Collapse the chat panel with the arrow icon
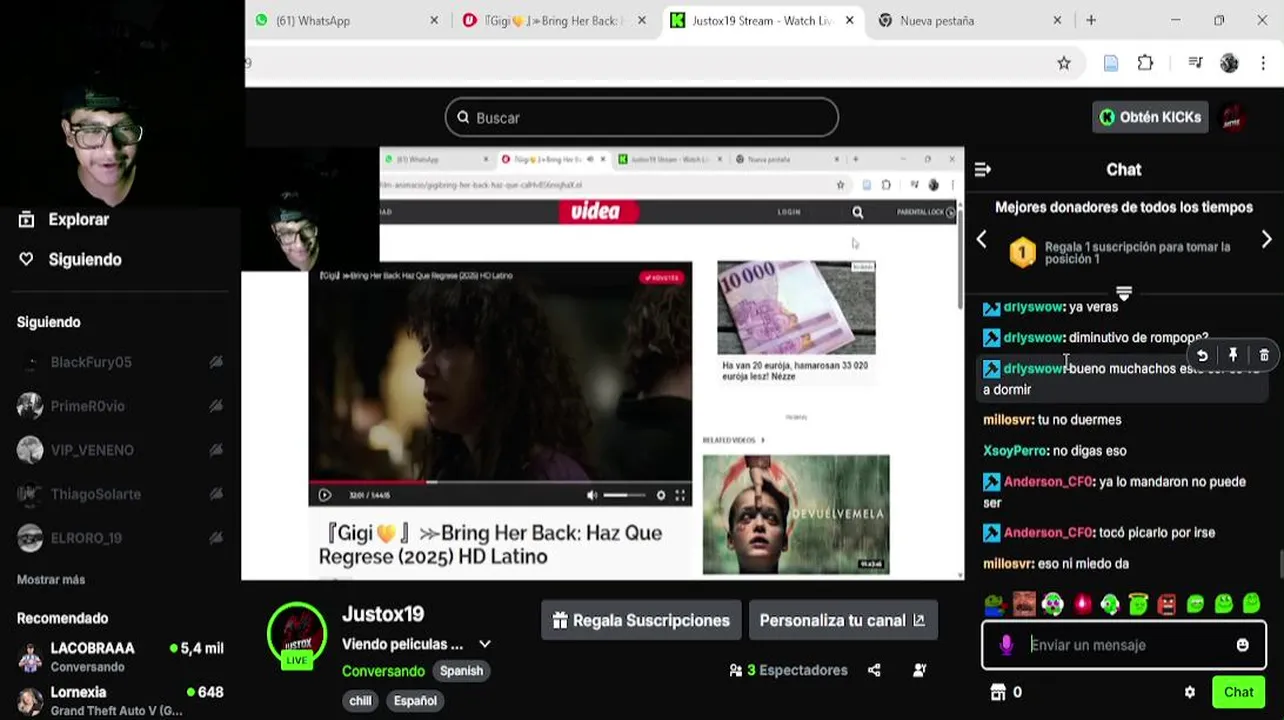The width and height of the screenshot is (1284, 720). point(982,170)
